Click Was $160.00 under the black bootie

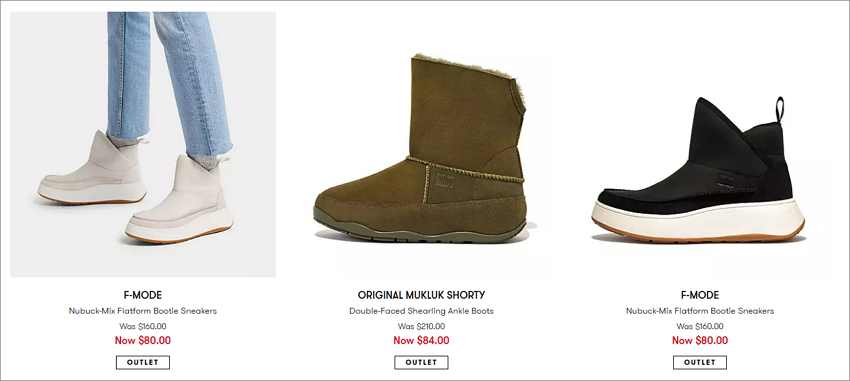pos(700,326)
